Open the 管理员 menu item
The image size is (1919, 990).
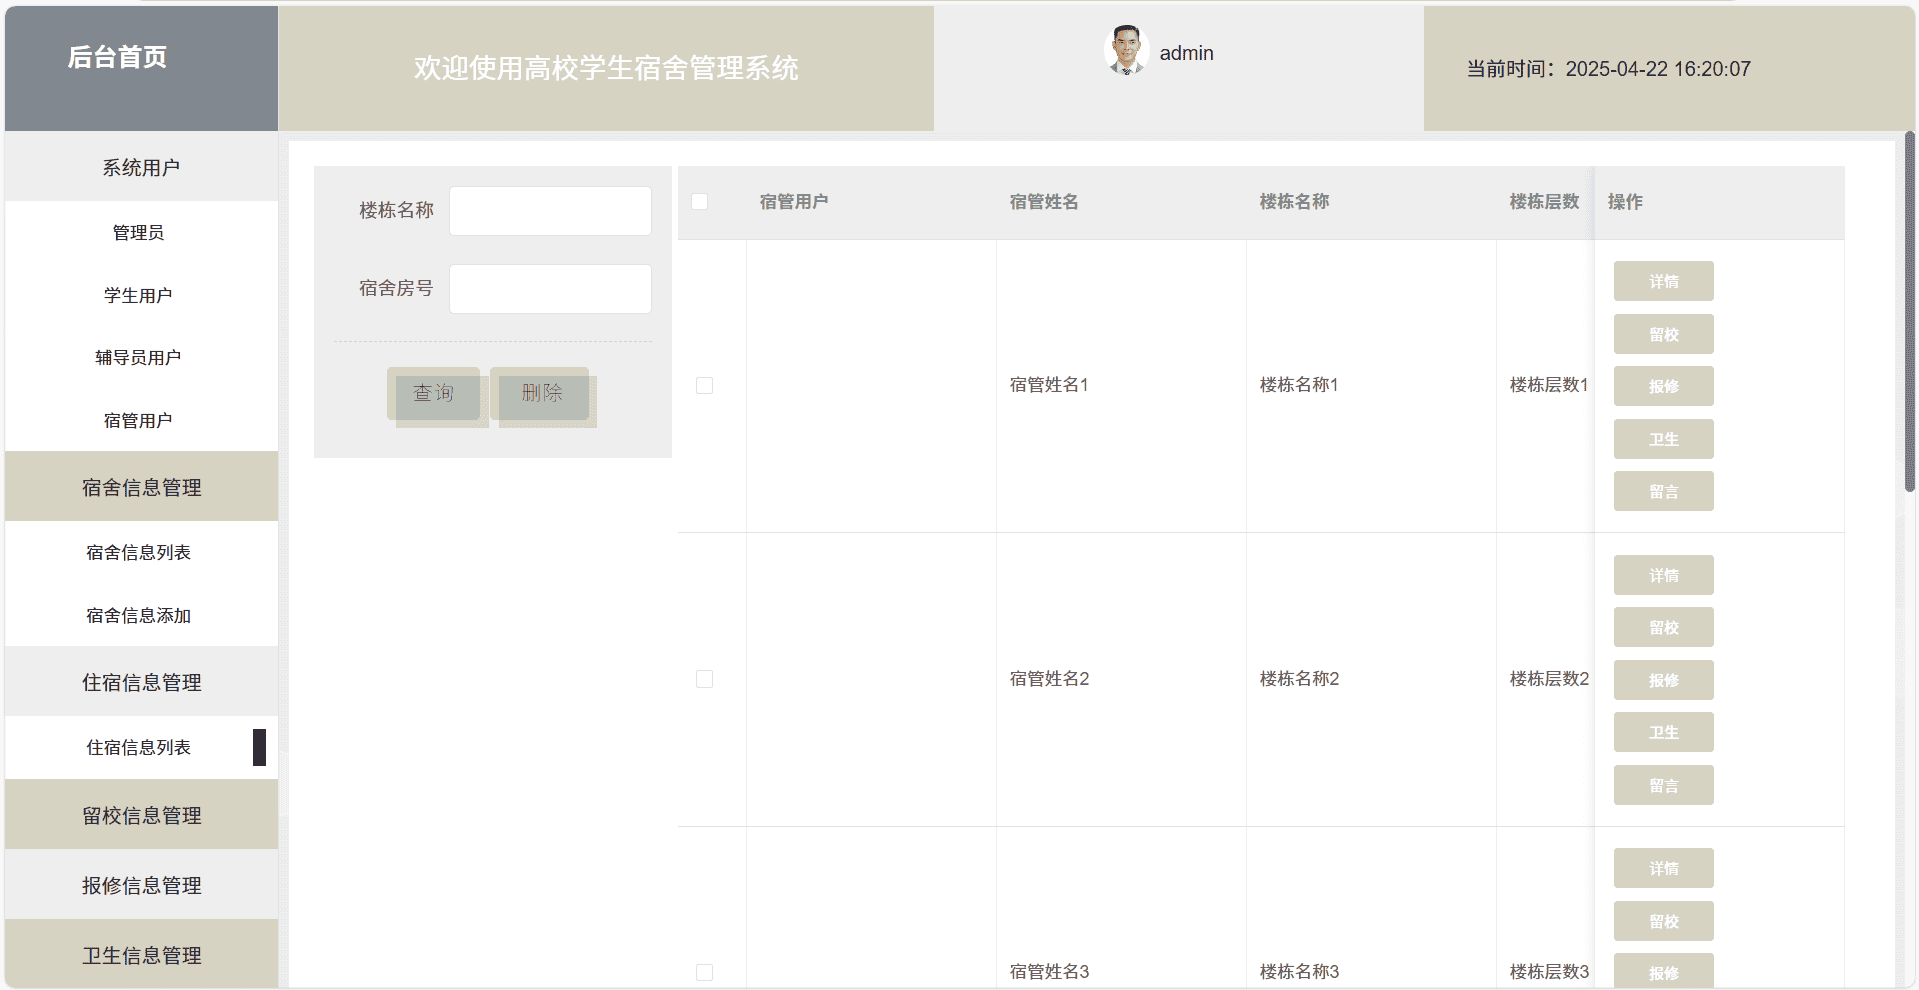tap(139, 232)
